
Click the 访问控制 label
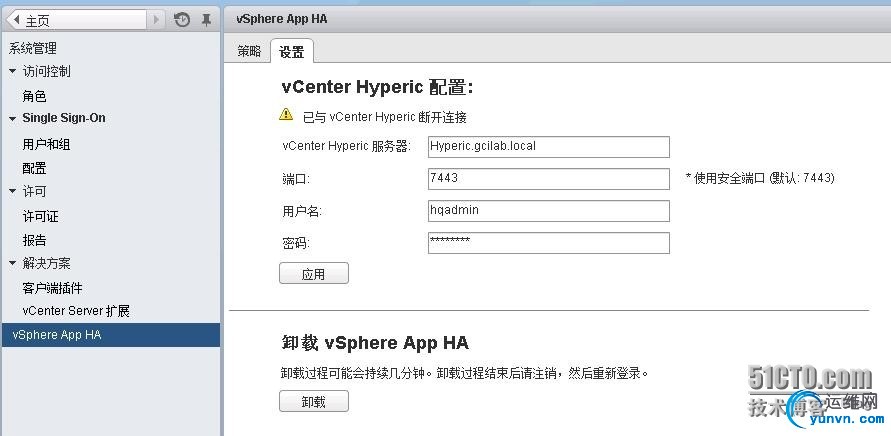(47, 72)
